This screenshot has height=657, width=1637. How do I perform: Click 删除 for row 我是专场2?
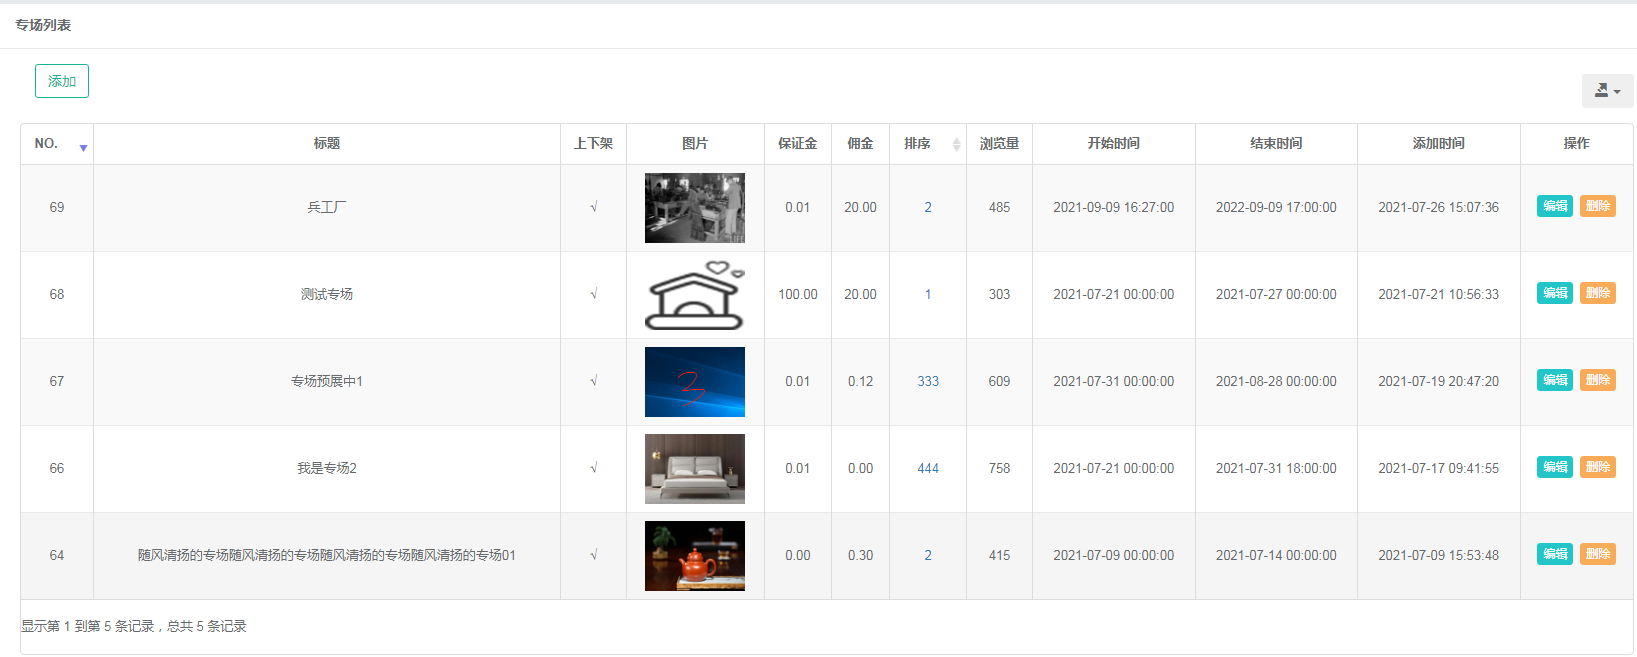pos(1598,467)
